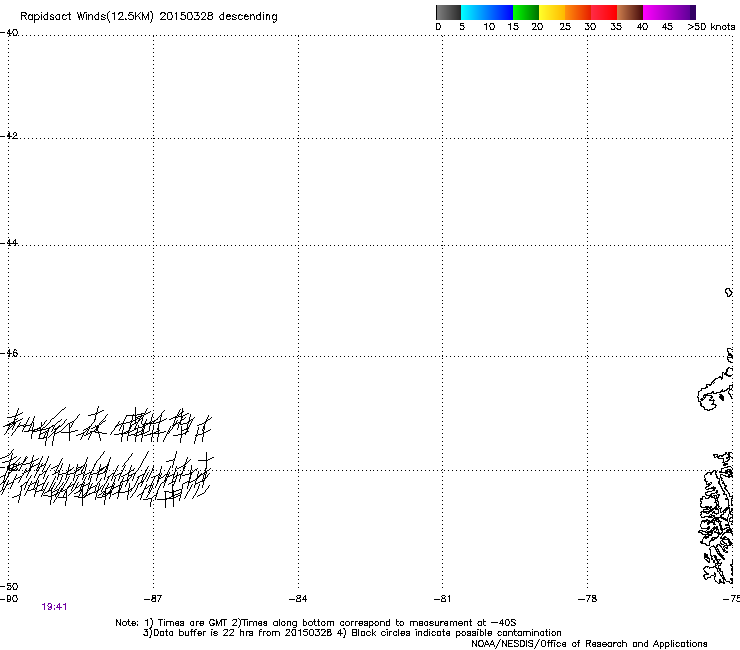Click the upper band of wind barbs
Image resolution: width=740 pixels, height=650 pixels.
[108, 425]
